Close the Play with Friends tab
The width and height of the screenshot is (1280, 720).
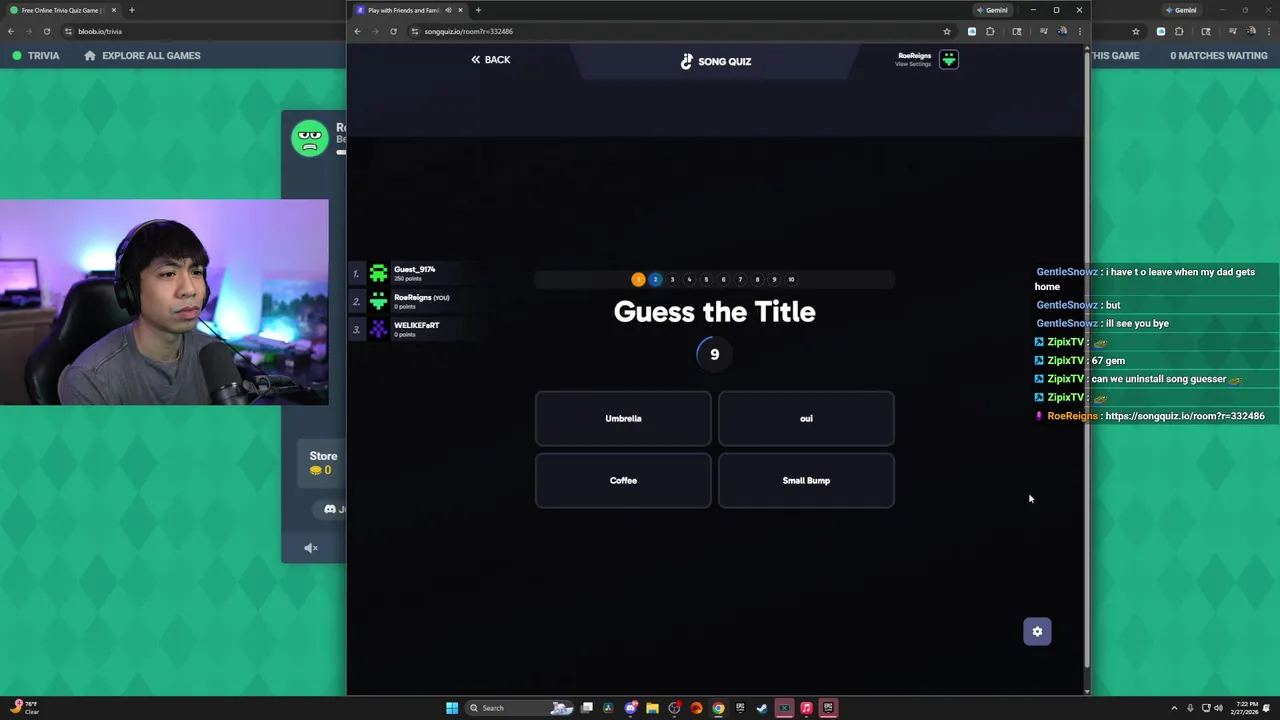click(461, 10)
